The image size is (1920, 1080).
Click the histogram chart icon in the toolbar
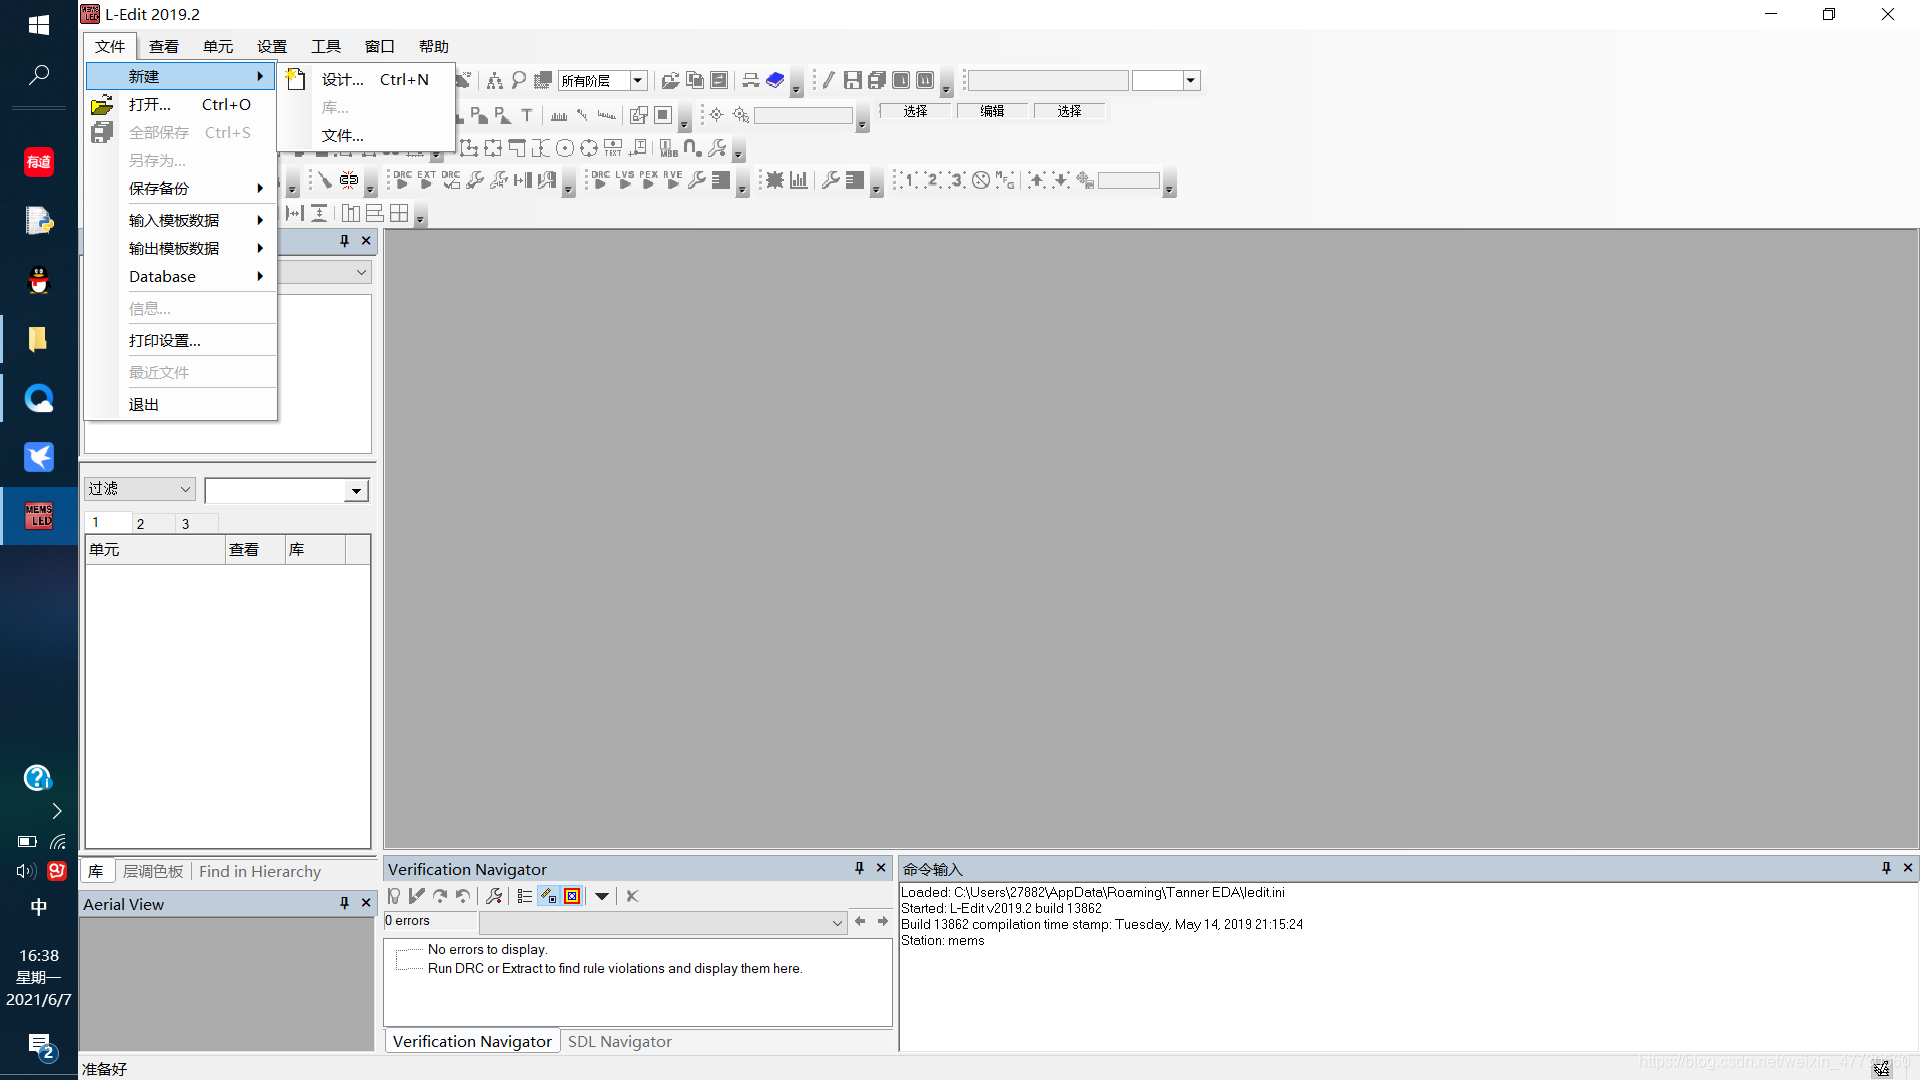tap(798, 180)
